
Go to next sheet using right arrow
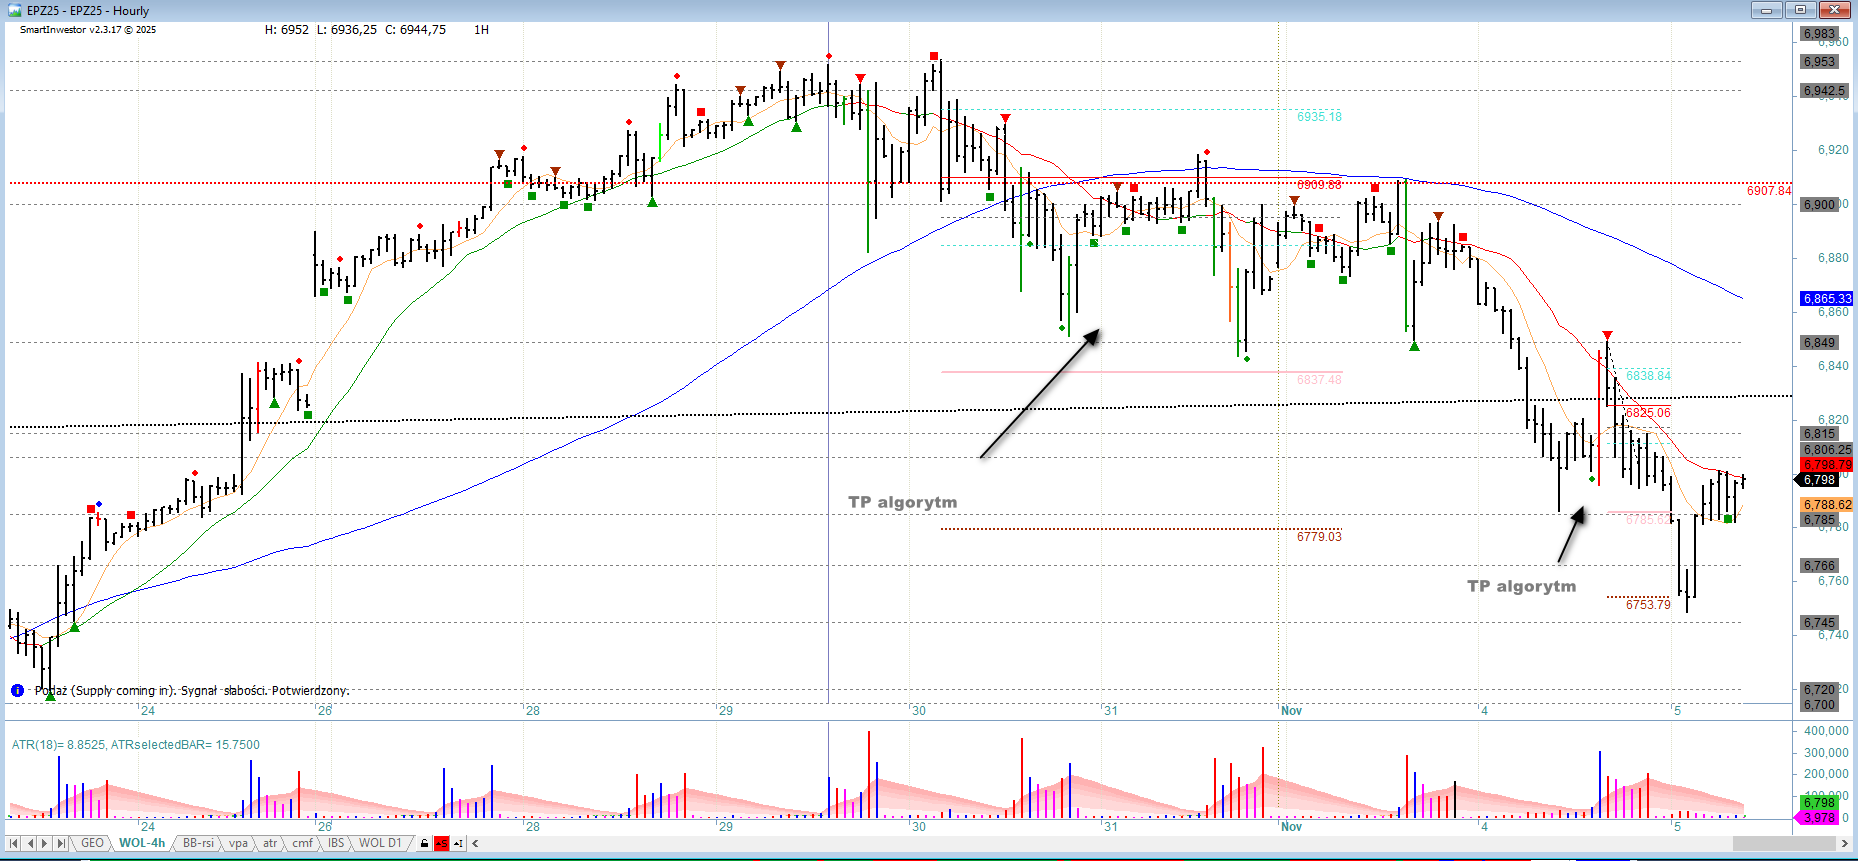(45, 843)
